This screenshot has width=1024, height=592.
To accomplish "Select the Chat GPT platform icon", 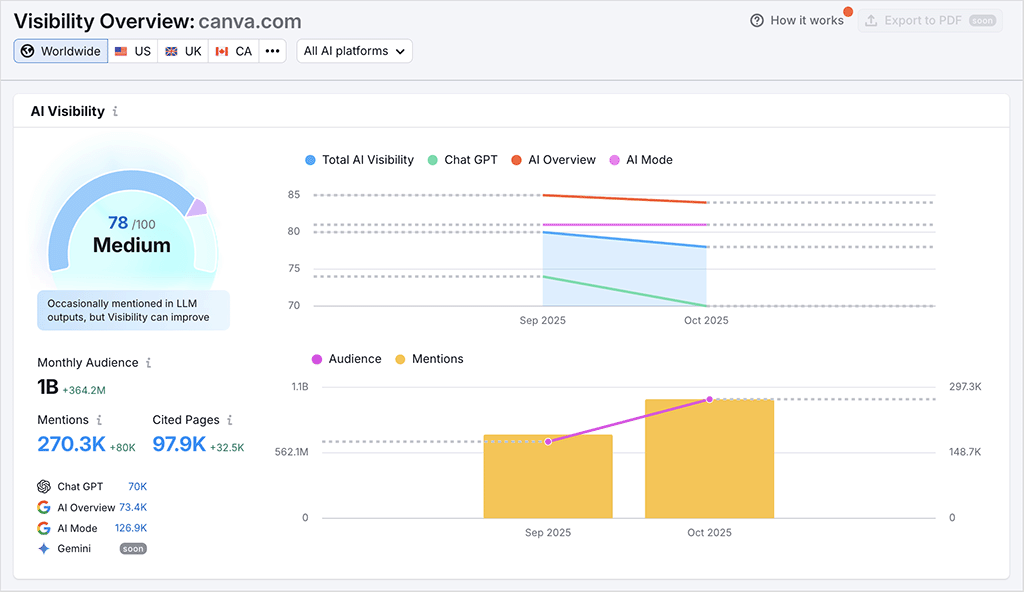I will [x=42, y=486].
